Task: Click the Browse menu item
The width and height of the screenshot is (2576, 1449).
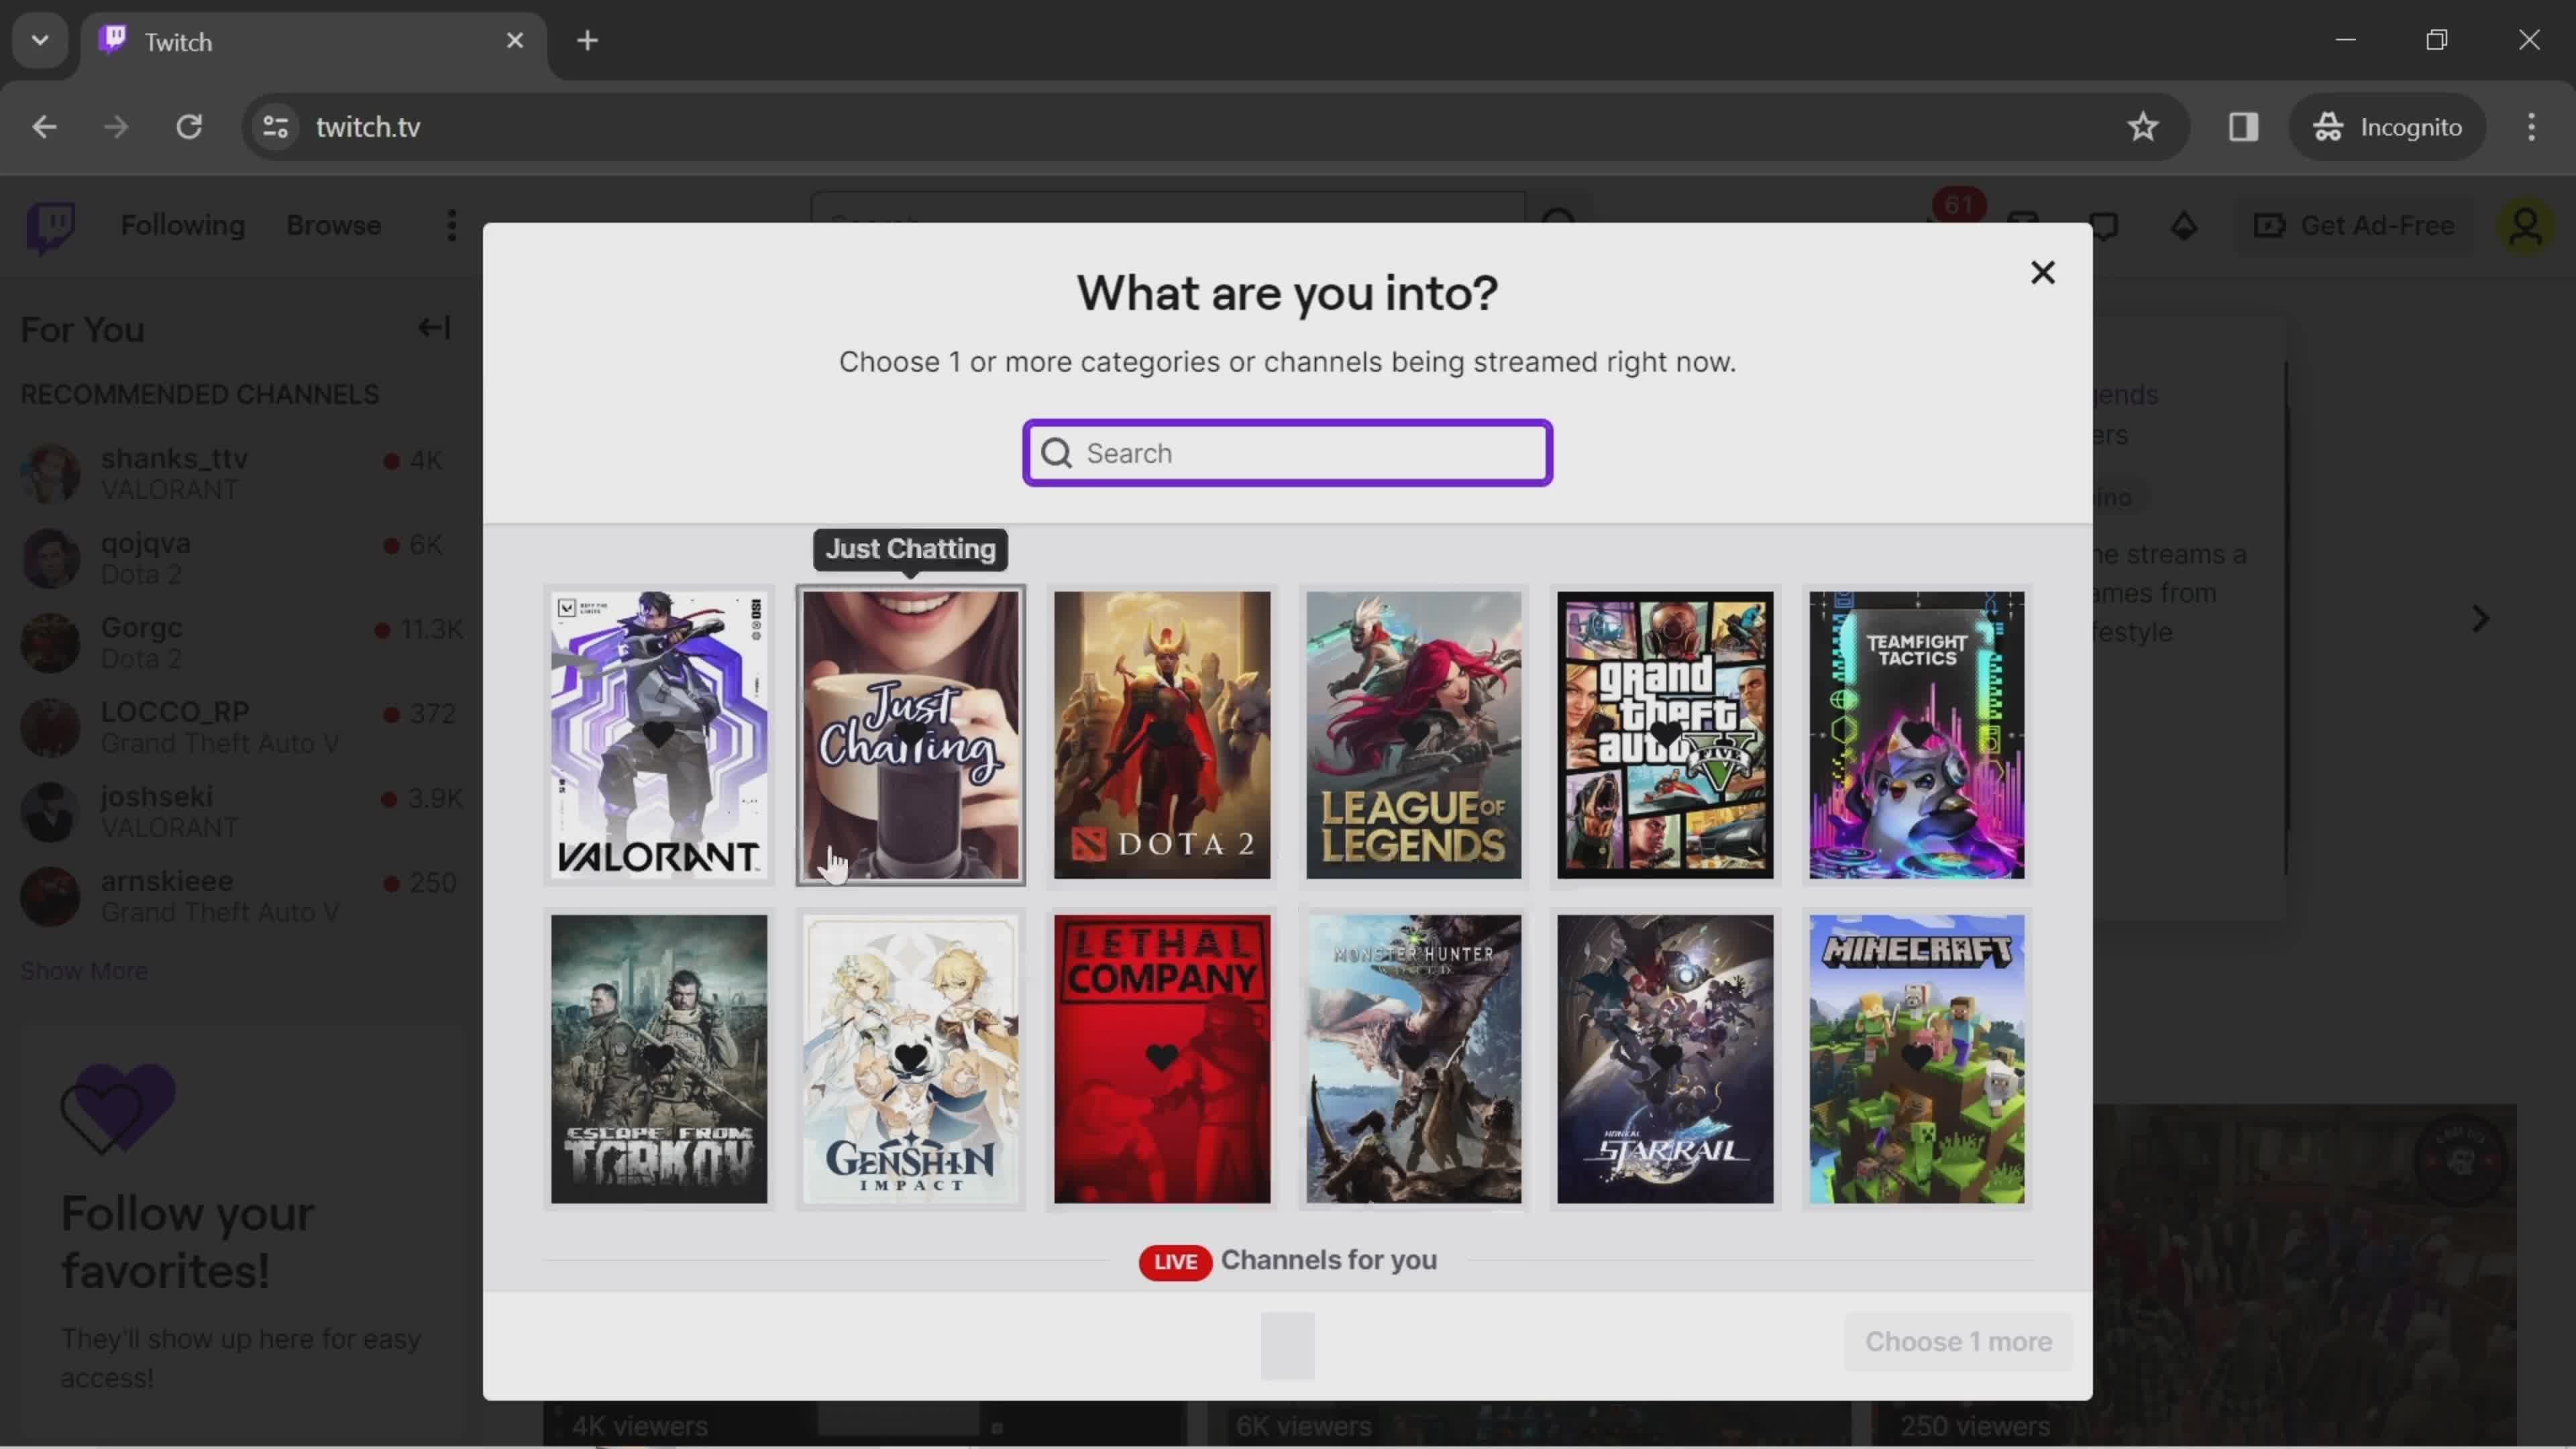Action: [x=333, y=225]
